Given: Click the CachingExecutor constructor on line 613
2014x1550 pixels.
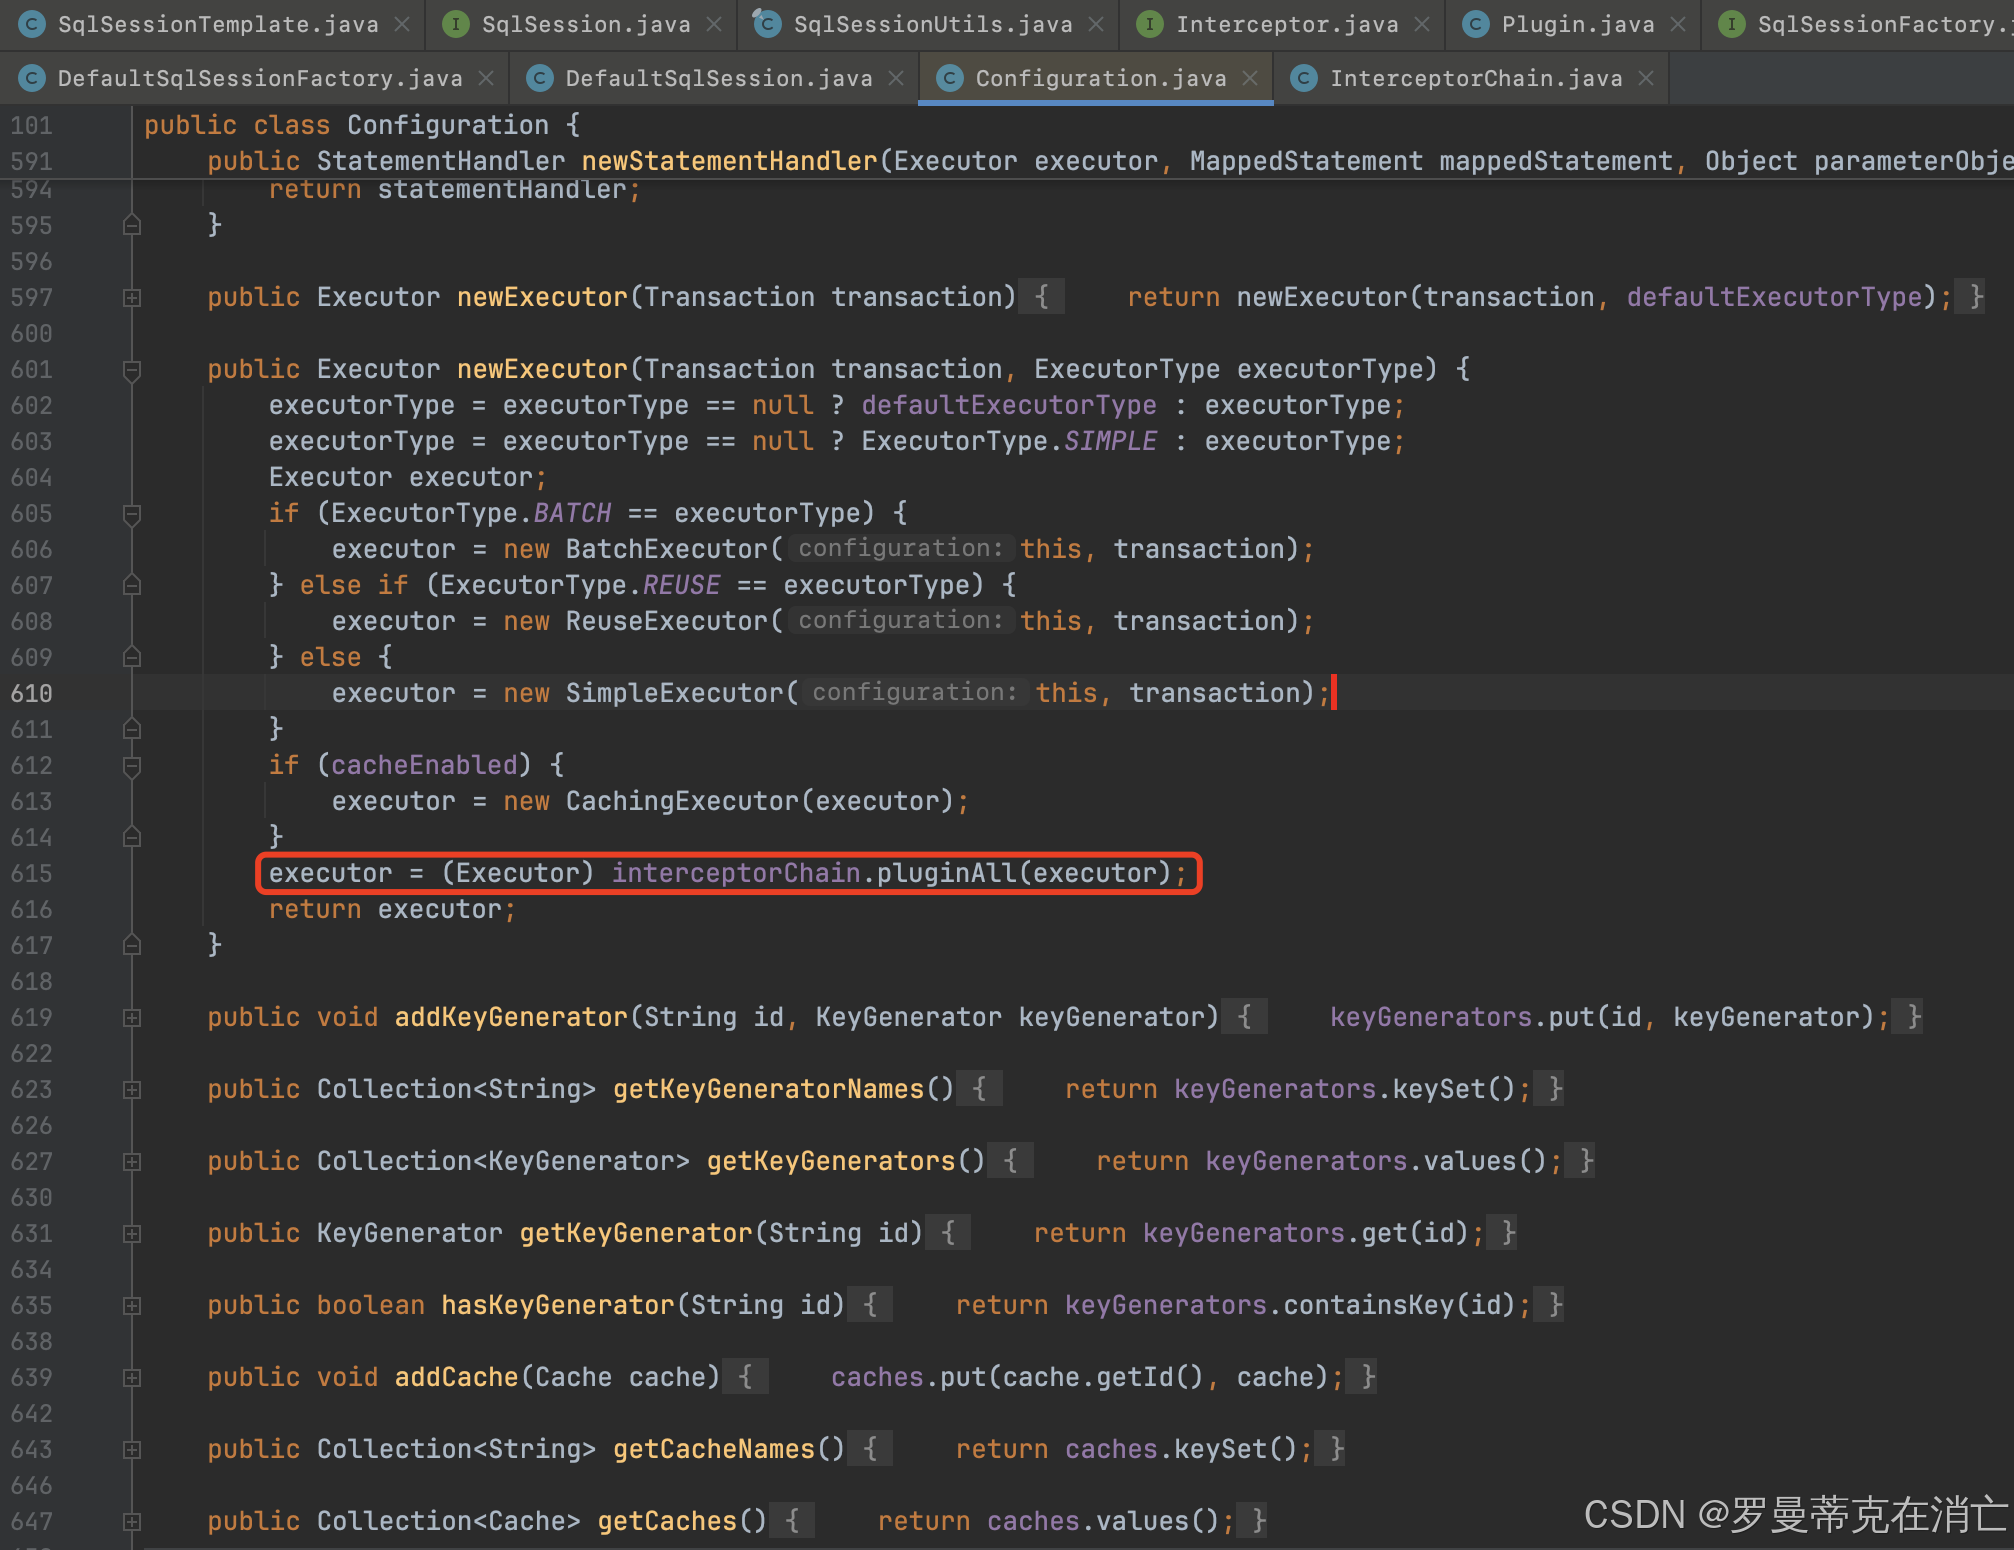Looking at the screenshot, I should (x=682, y=801).
